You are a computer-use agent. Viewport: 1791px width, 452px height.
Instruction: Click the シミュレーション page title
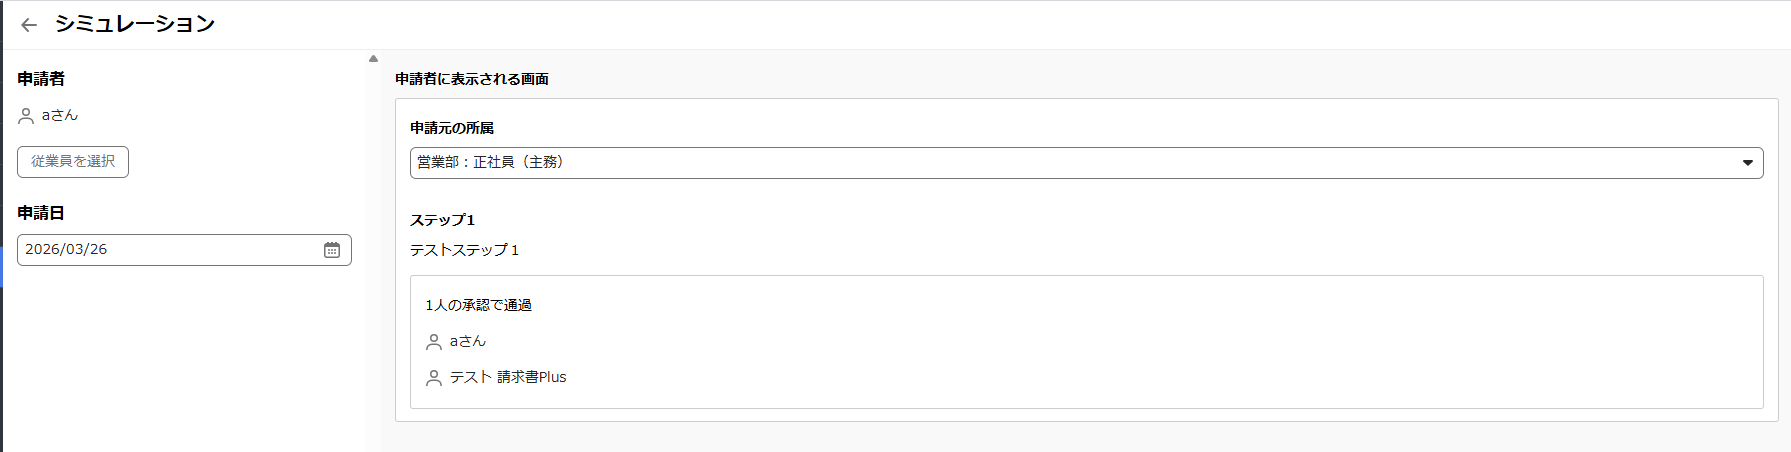click(135, 24)
